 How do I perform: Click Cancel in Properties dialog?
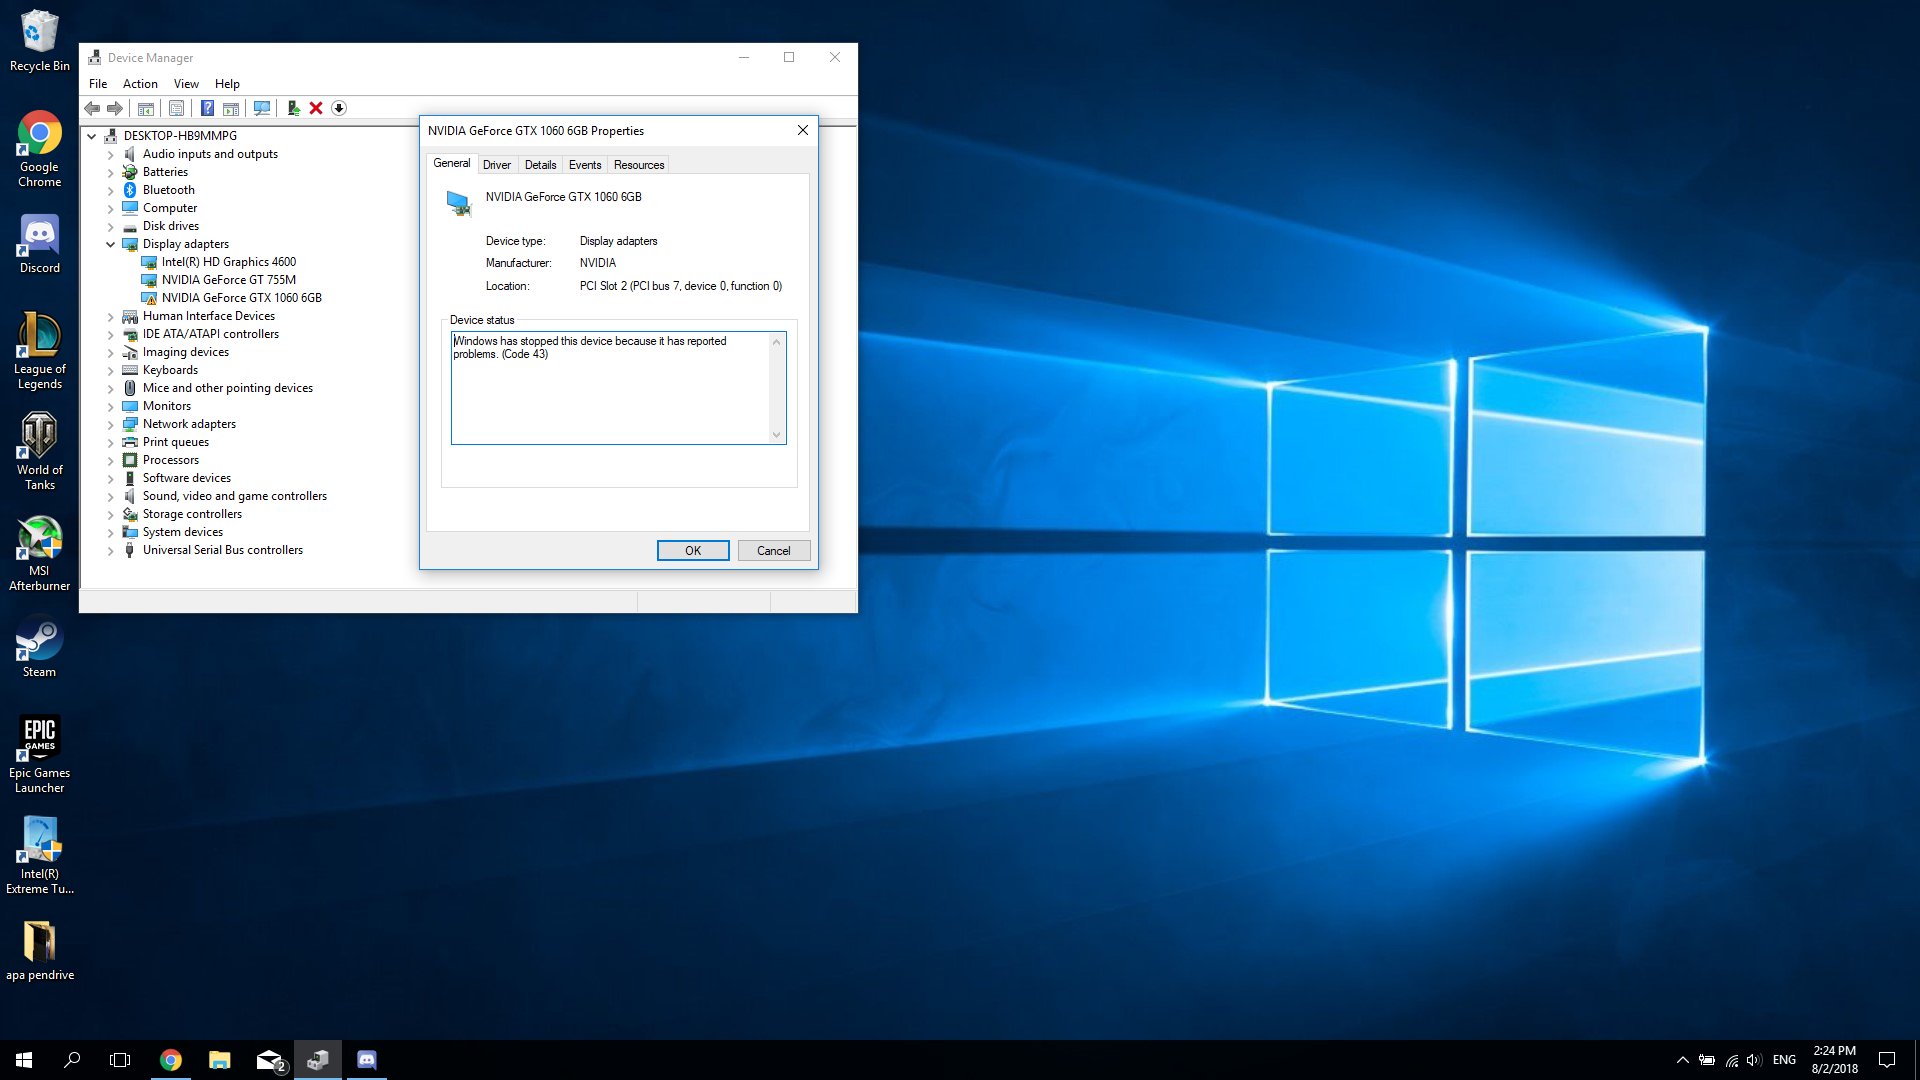pyautogui.click(x=774, y=551)
